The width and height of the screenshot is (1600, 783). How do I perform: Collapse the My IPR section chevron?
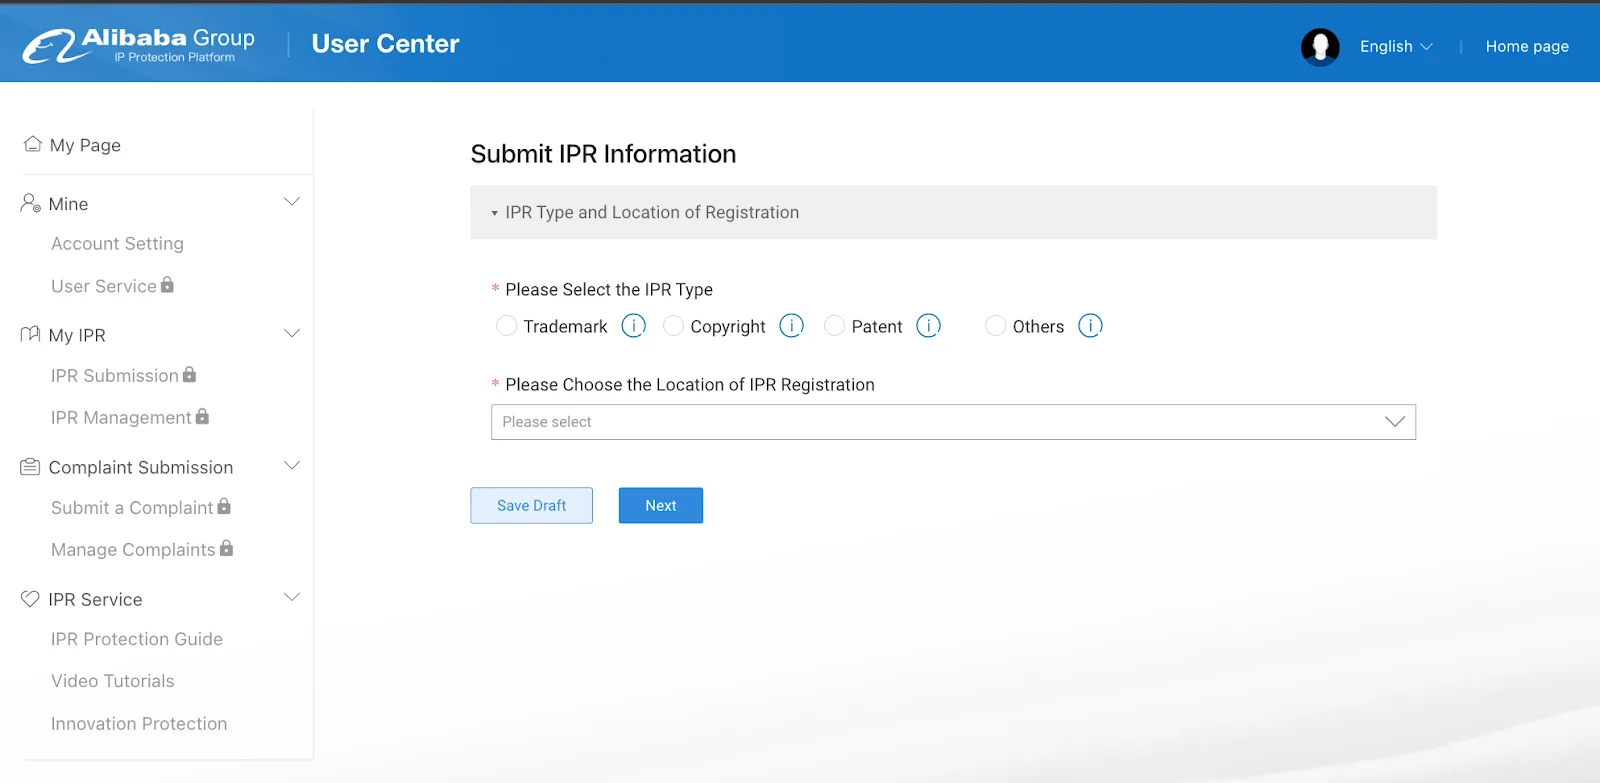292,334
